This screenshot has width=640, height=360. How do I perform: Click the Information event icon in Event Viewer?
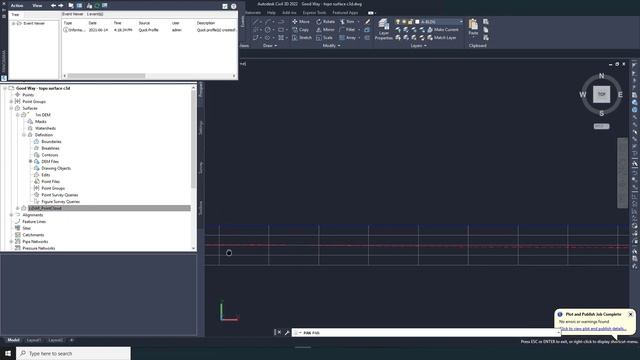[65, 30]
